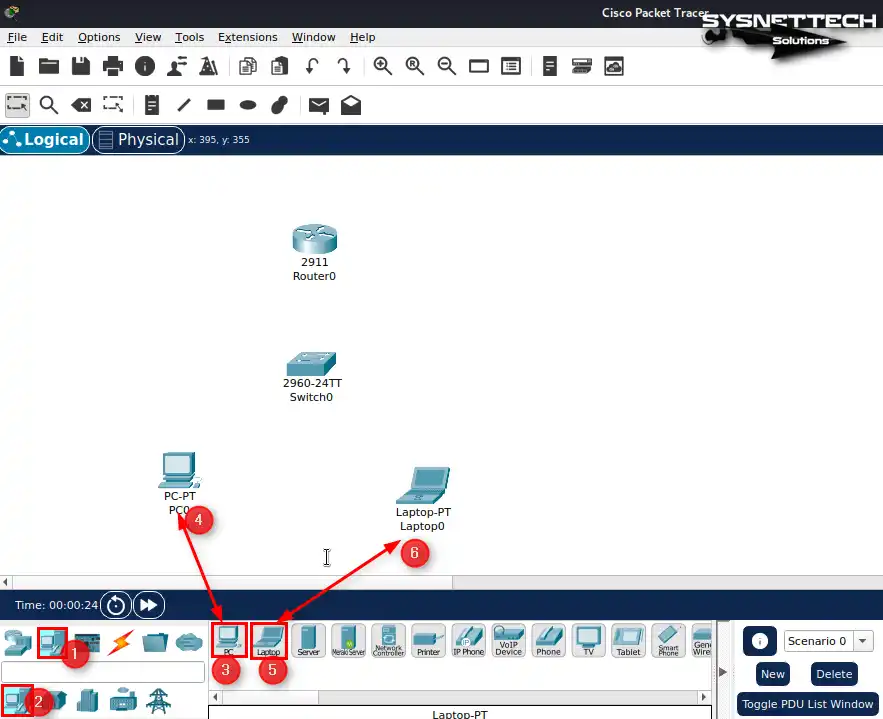Open the Tools menu
Screen dimensions: 883x719
[189, 37]
